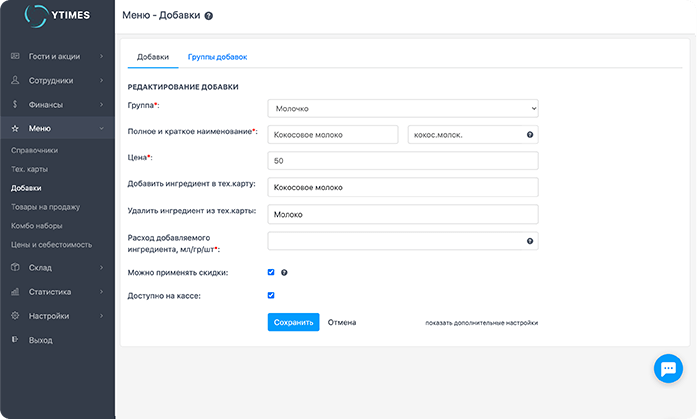Image resolution: width=697 pixels, height=419 pixels.
Task: Click the Сохранить button
Action: click(293, 322)
